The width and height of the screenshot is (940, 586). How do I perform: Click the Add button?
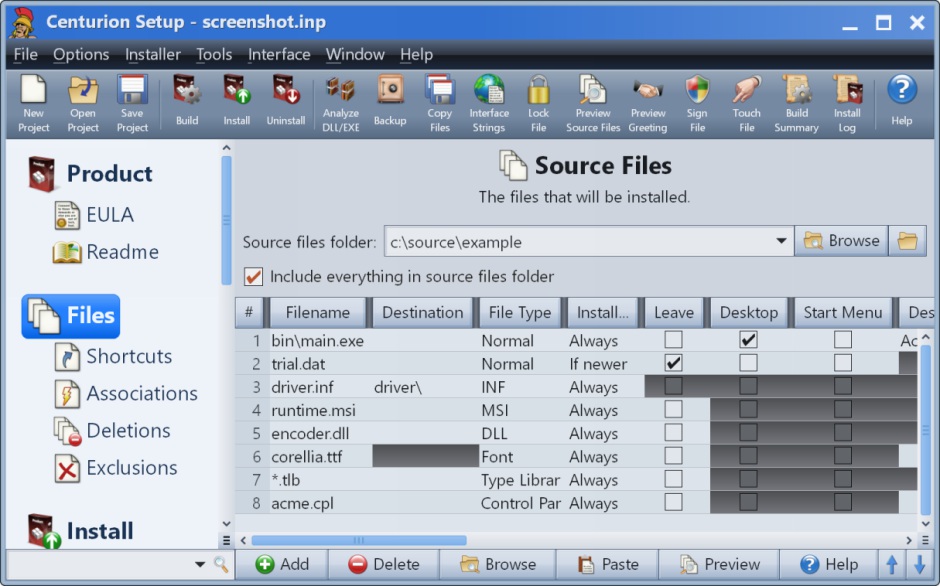283,564
